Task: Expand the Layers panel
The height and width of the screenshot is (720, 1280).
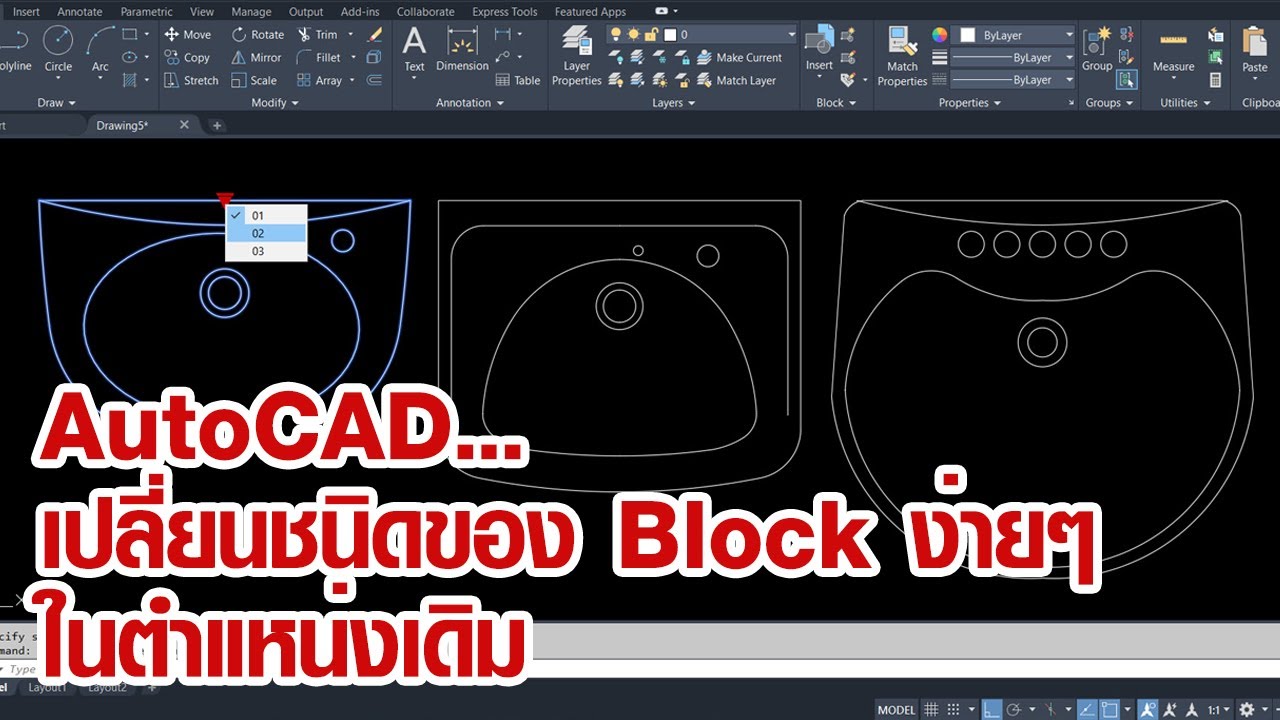Action: [674, 103]
